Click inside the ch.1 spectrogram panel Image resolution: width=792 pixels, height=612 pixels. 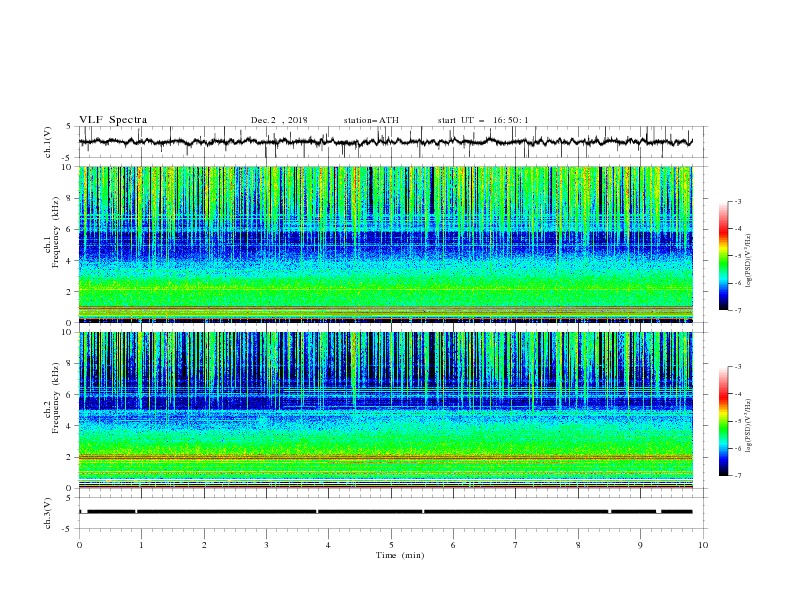[386, 244]
